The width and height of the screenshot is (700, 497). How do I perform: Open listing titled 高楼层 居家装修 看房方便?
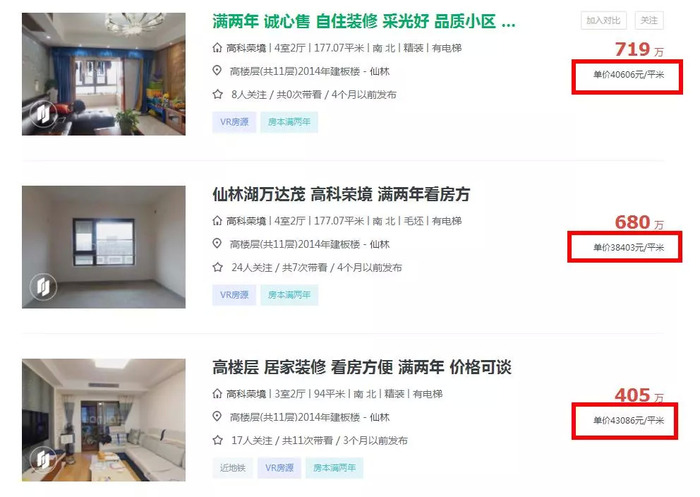pyautogui.click(x=362, y=368)
